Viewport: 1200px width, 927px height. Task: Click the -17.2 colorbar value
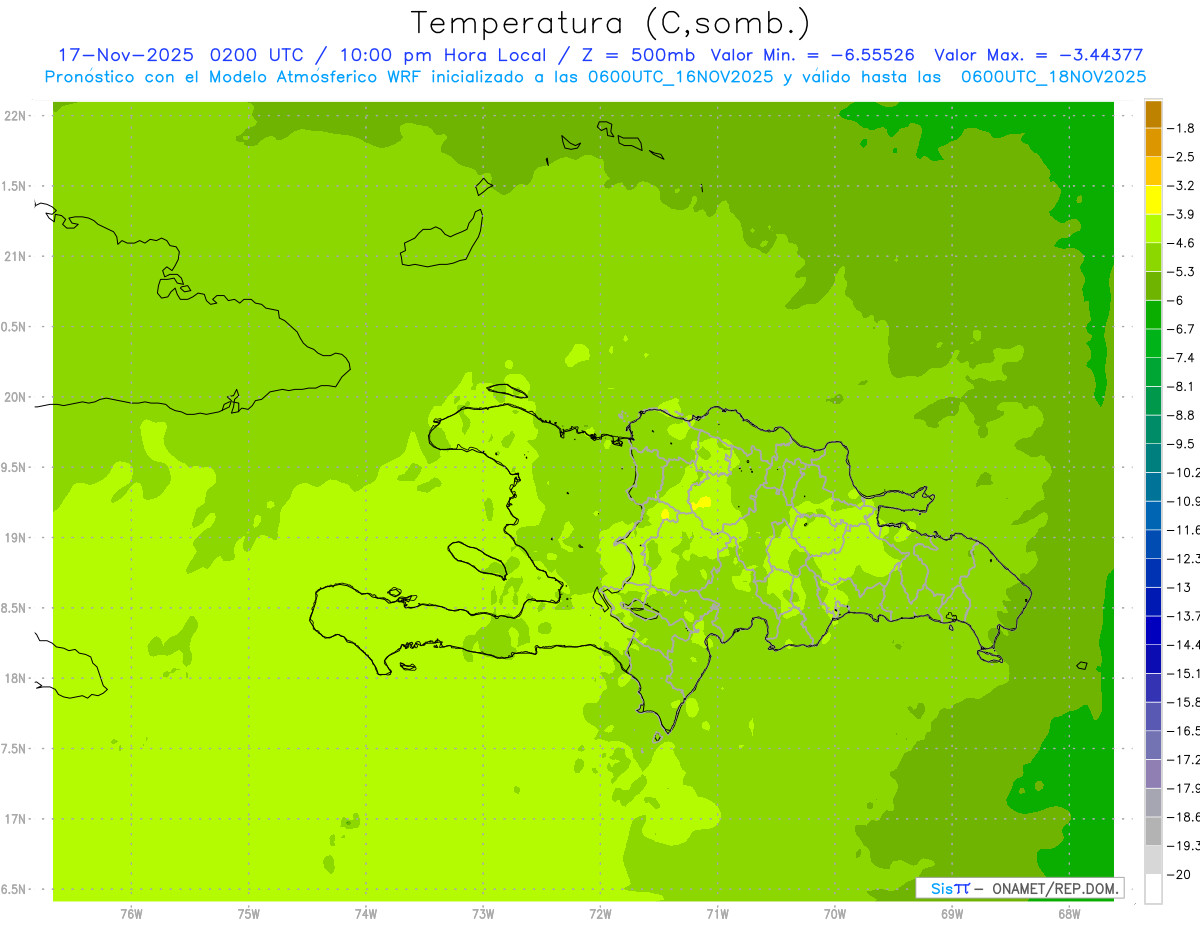pos(1184,759)
